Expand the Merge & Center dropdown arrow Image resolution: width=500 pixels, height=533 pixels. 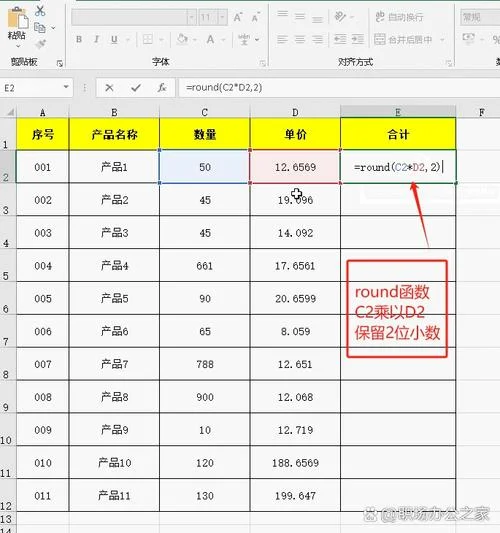coord(442,40)
